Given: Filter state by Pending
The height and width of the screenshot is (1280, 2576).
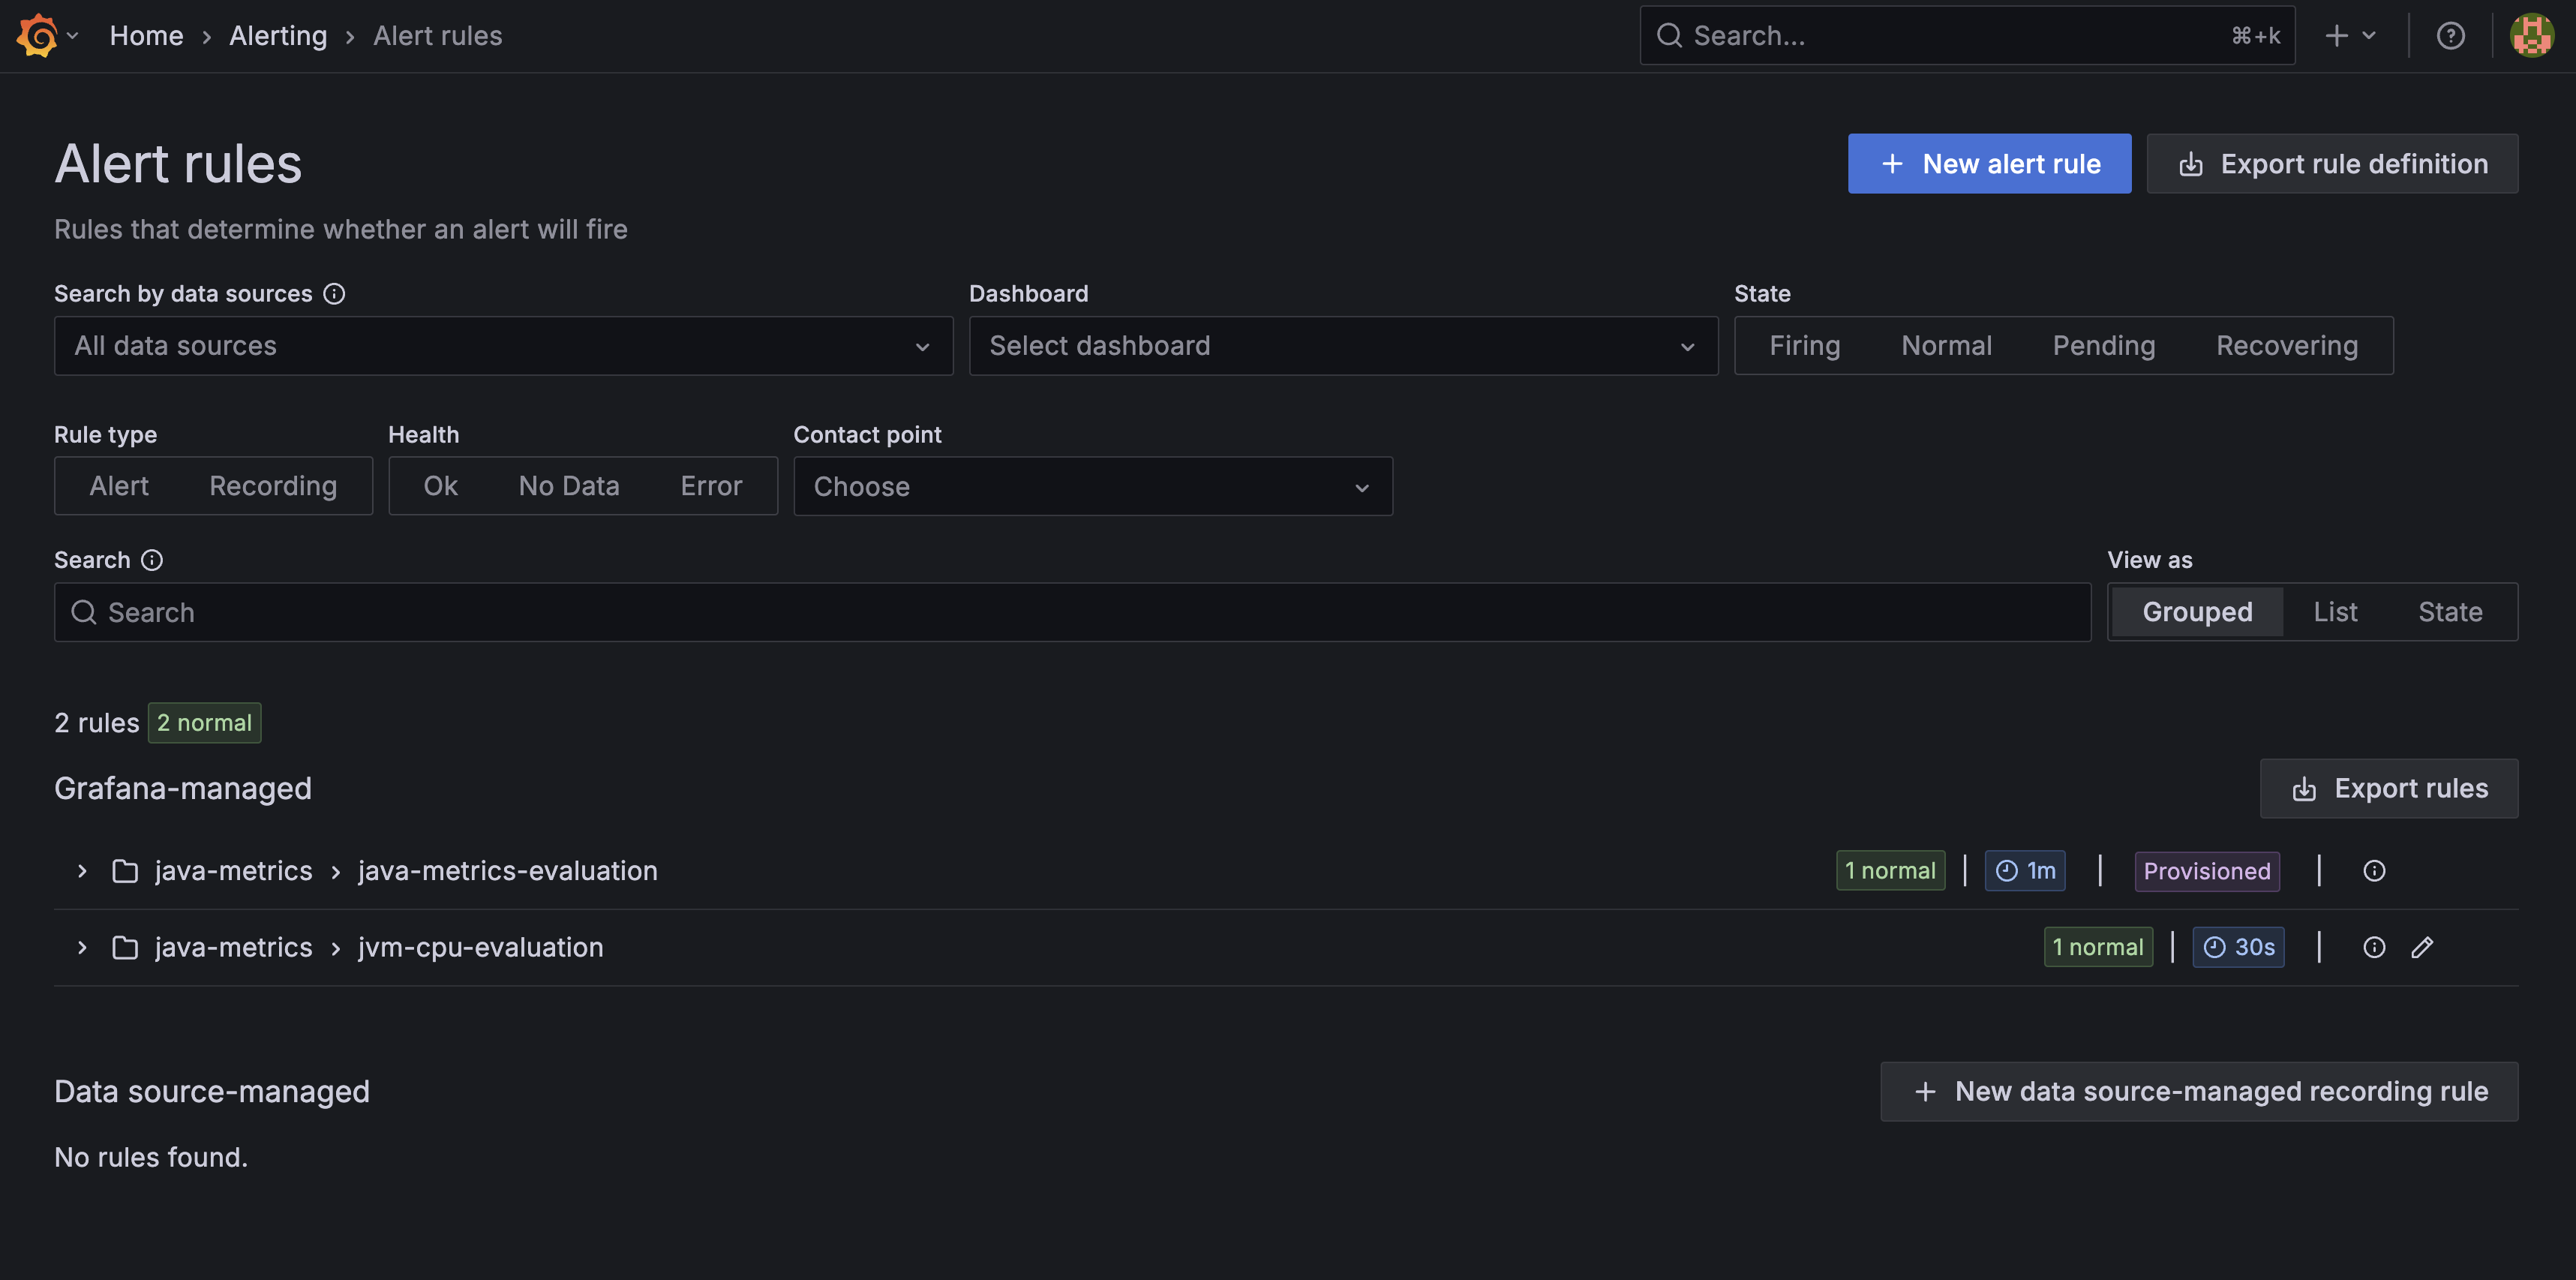Looking at the screenshot, I should (2104, 346).
